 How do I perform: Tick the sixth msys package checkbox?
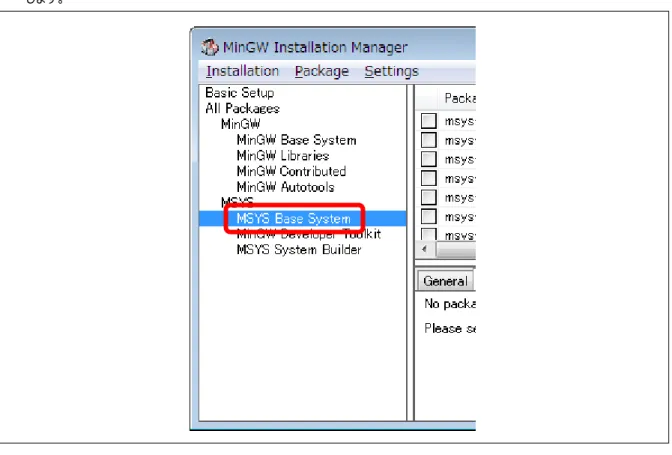[x=429, y=216]
